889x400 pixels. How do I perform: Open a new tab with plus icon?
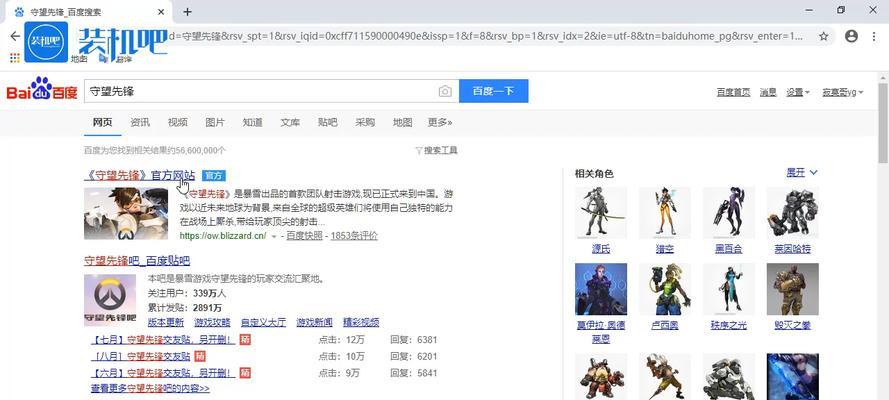(188, 11)
